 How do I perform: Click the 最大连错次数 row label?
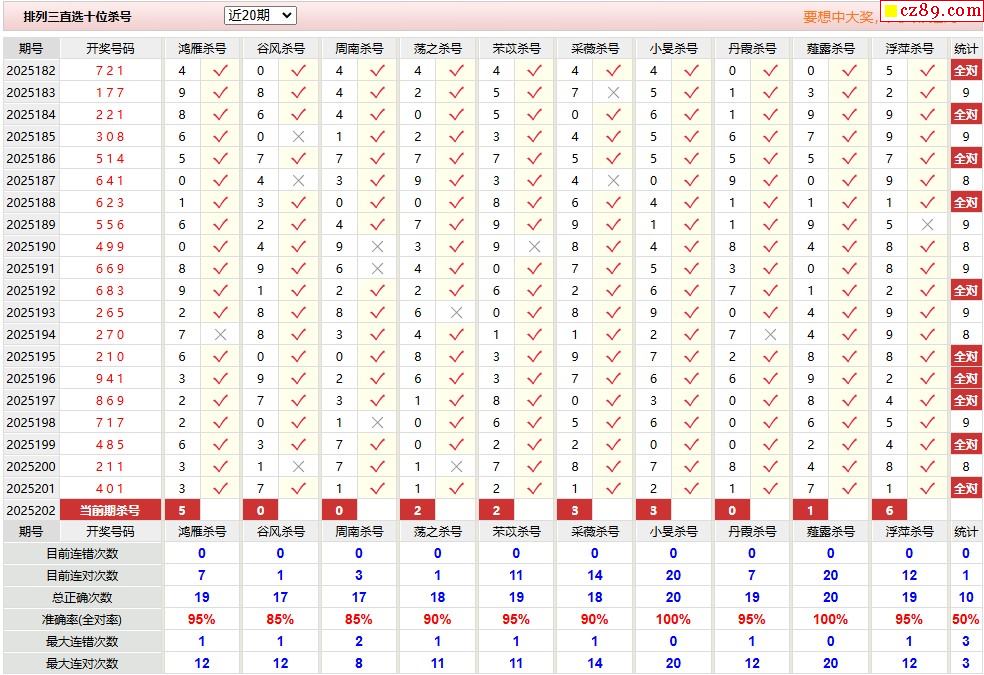point(82,642)
